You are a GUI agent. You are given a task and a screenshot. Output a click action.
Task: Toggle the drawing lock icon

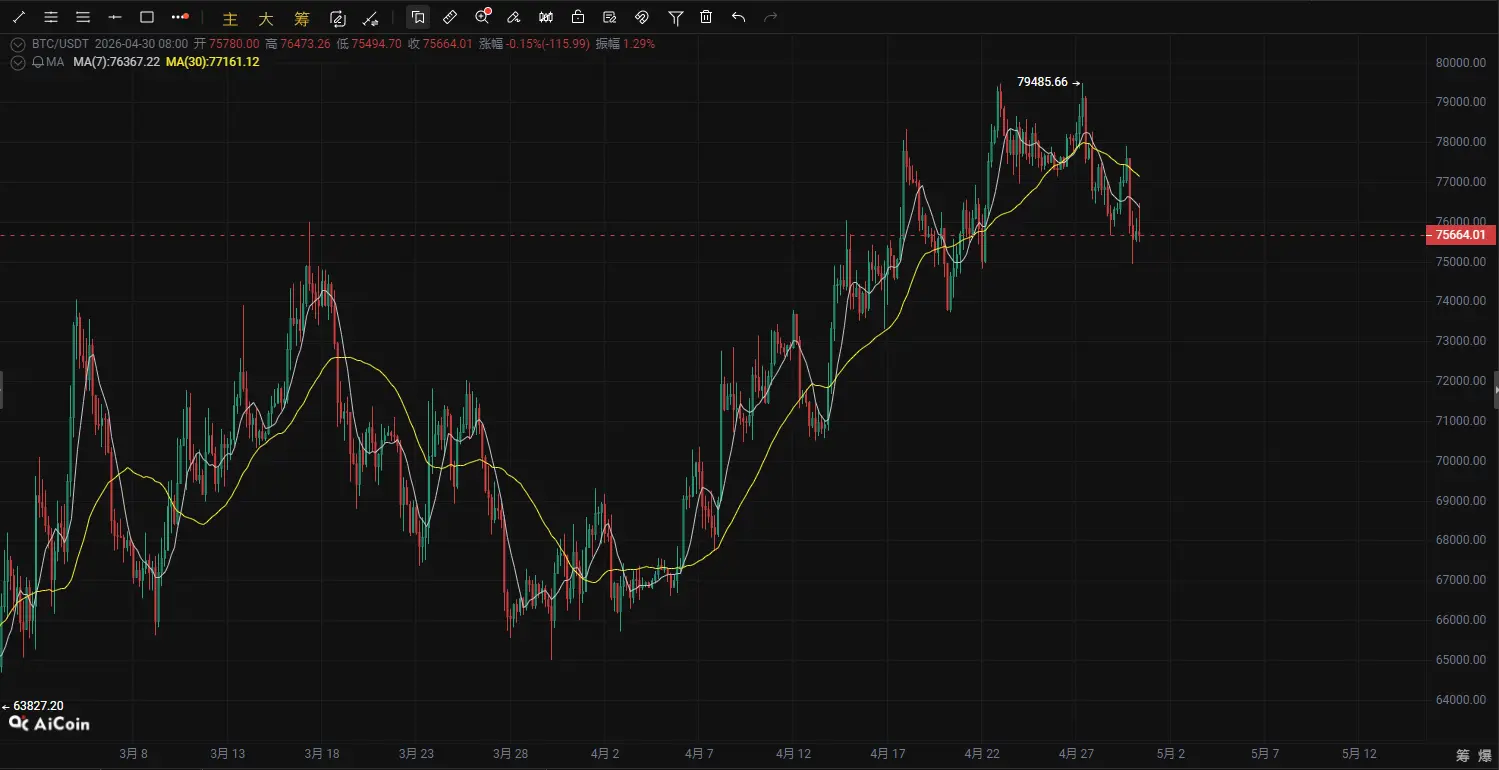coord(578,17)
